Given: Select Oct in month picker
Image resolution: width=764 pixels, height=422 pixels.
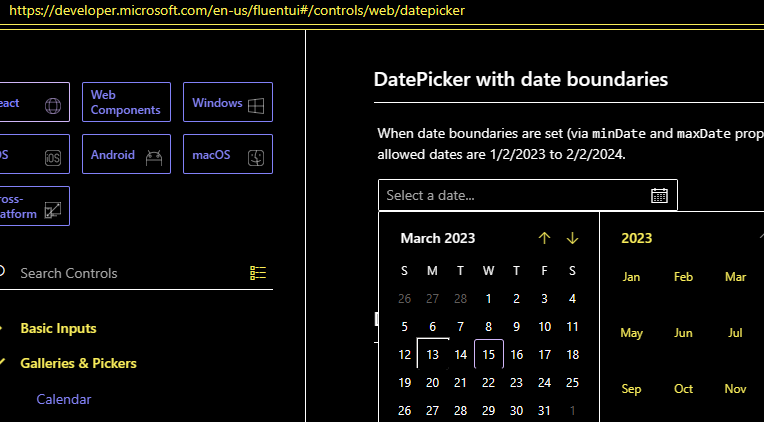Looking at the screenshot, I should tap(683, 389).
